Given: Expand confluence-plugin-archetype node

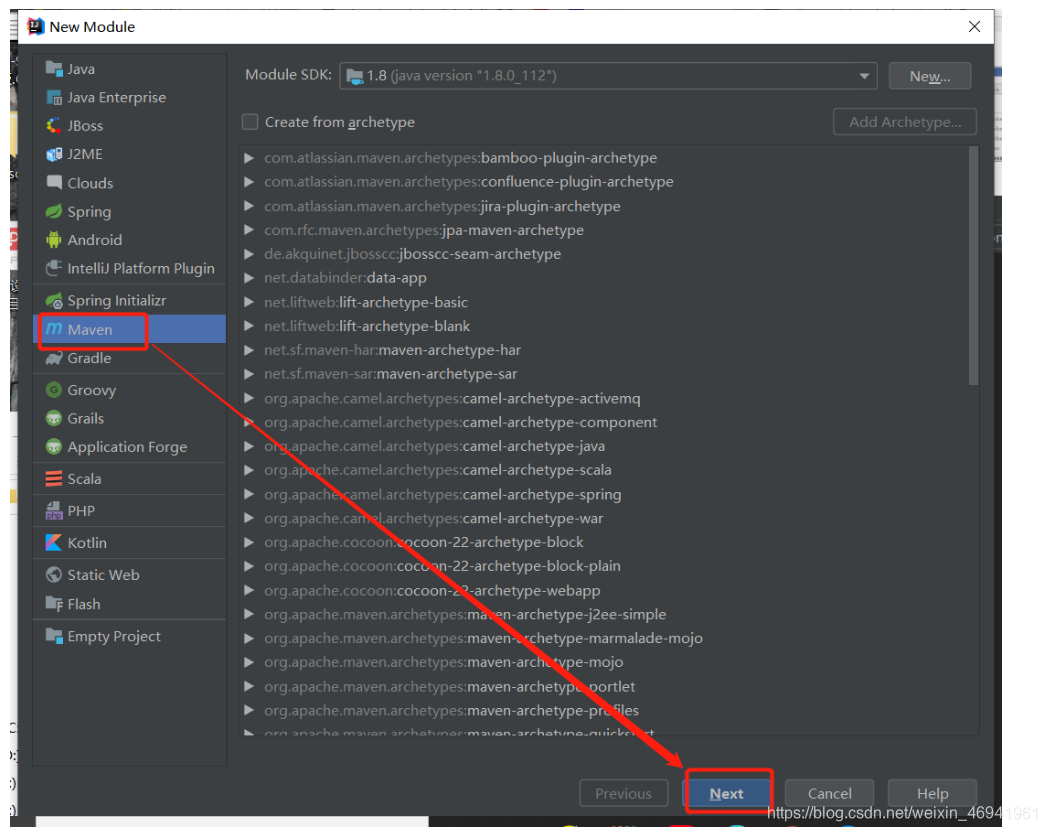Looking at the screenshot, I should (249, 182).
